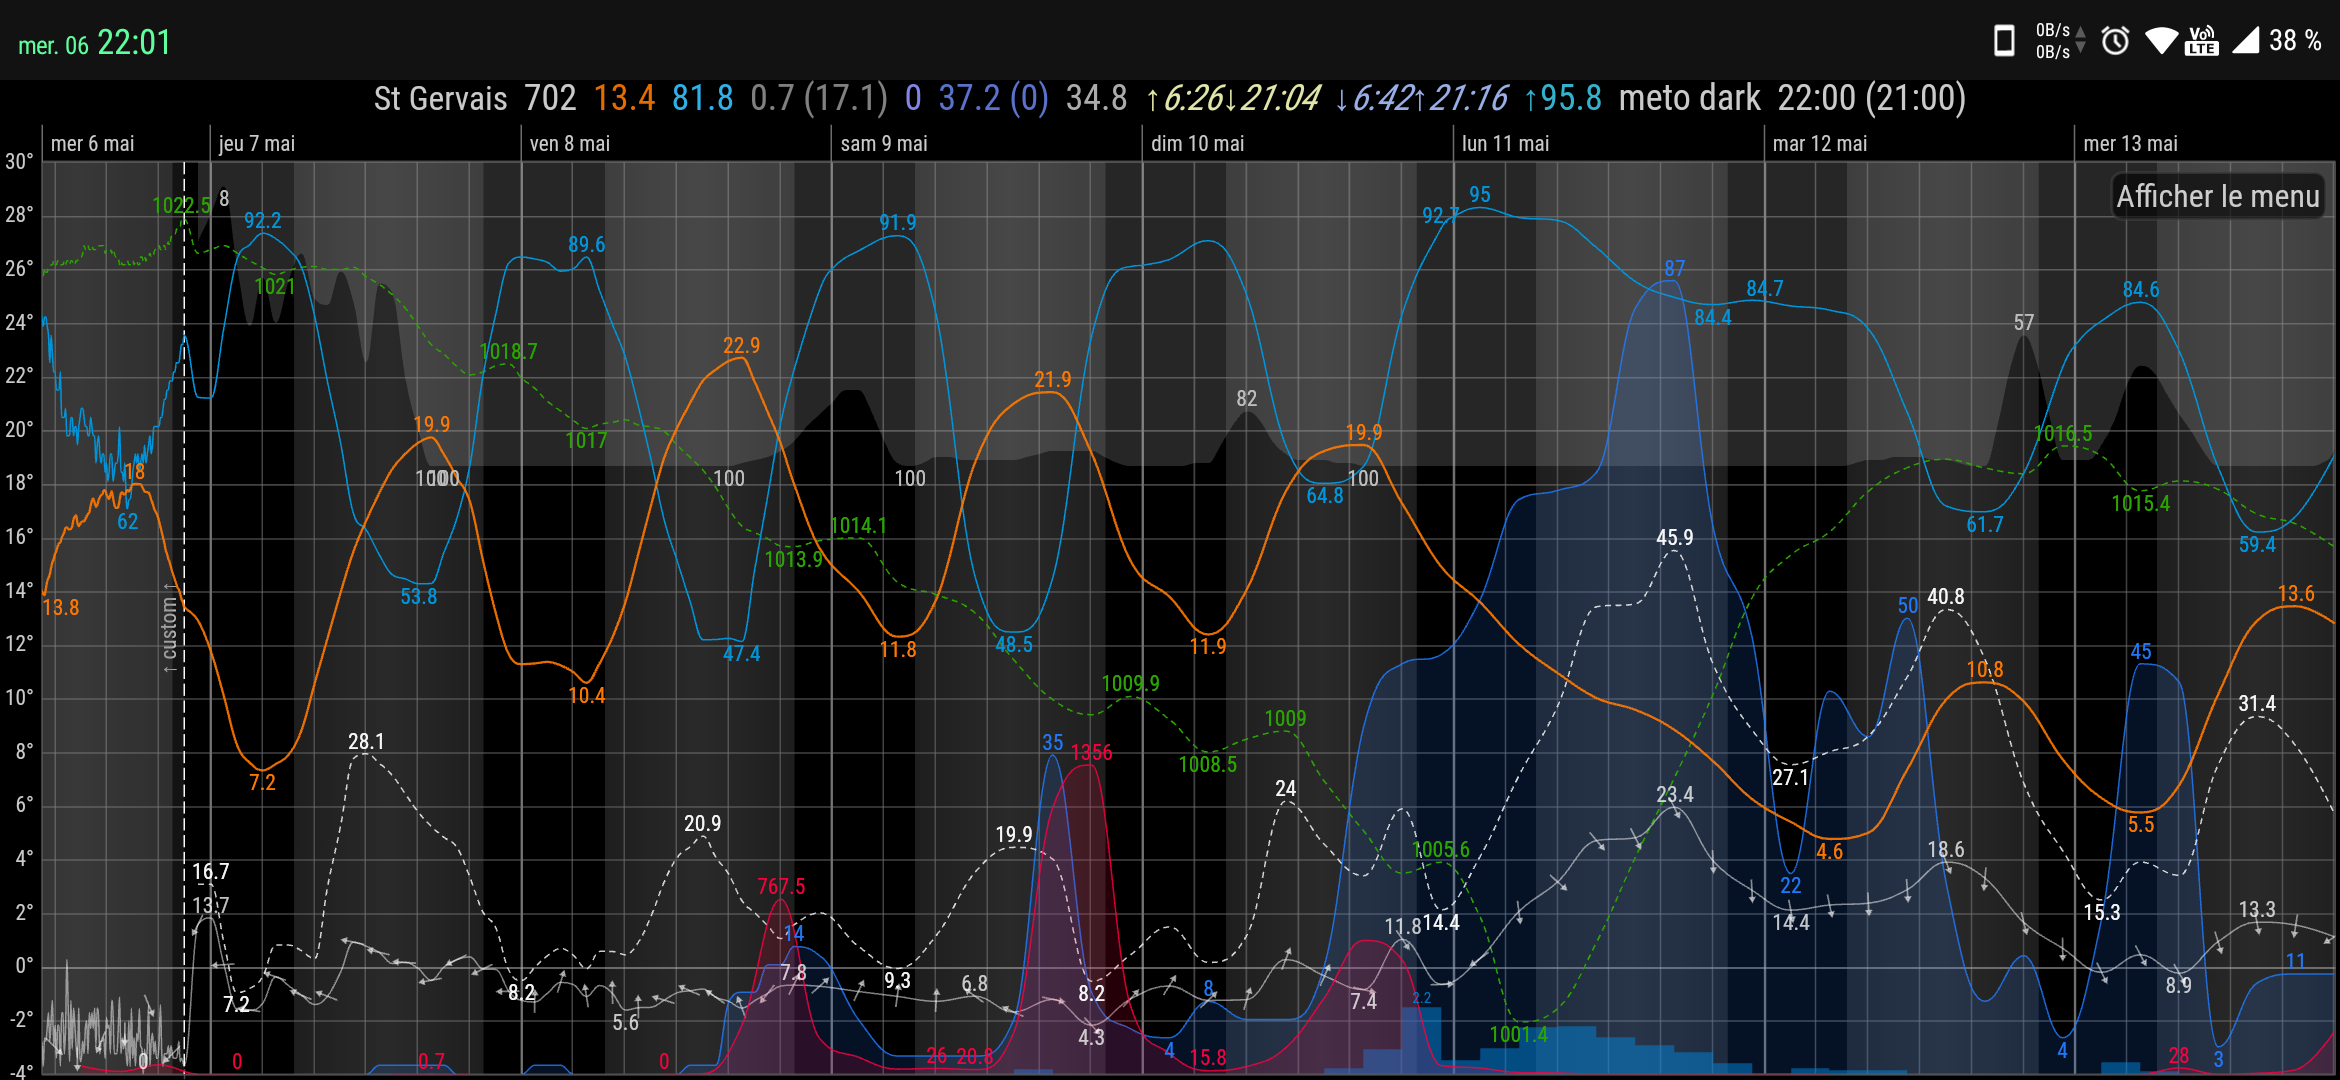Tap the altitude value '702'

click(550, 98)
